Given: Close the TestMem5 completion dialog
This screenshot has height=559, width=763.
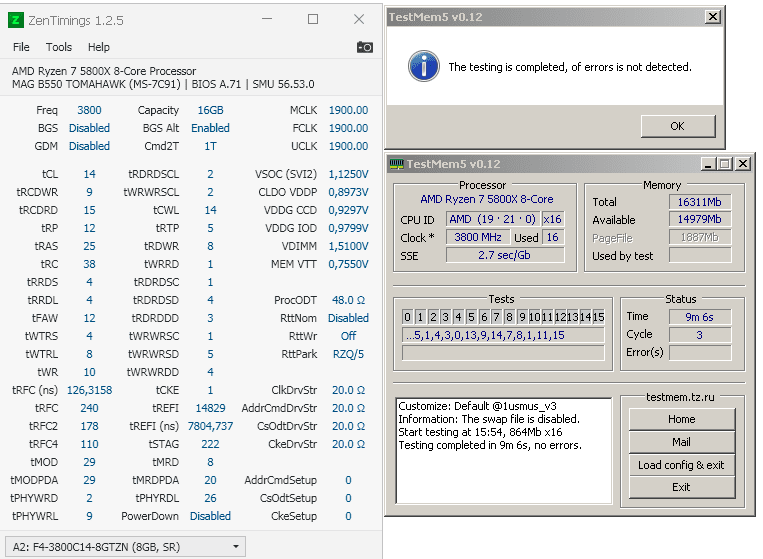Looking at the screenshot, I should [713, 17].
